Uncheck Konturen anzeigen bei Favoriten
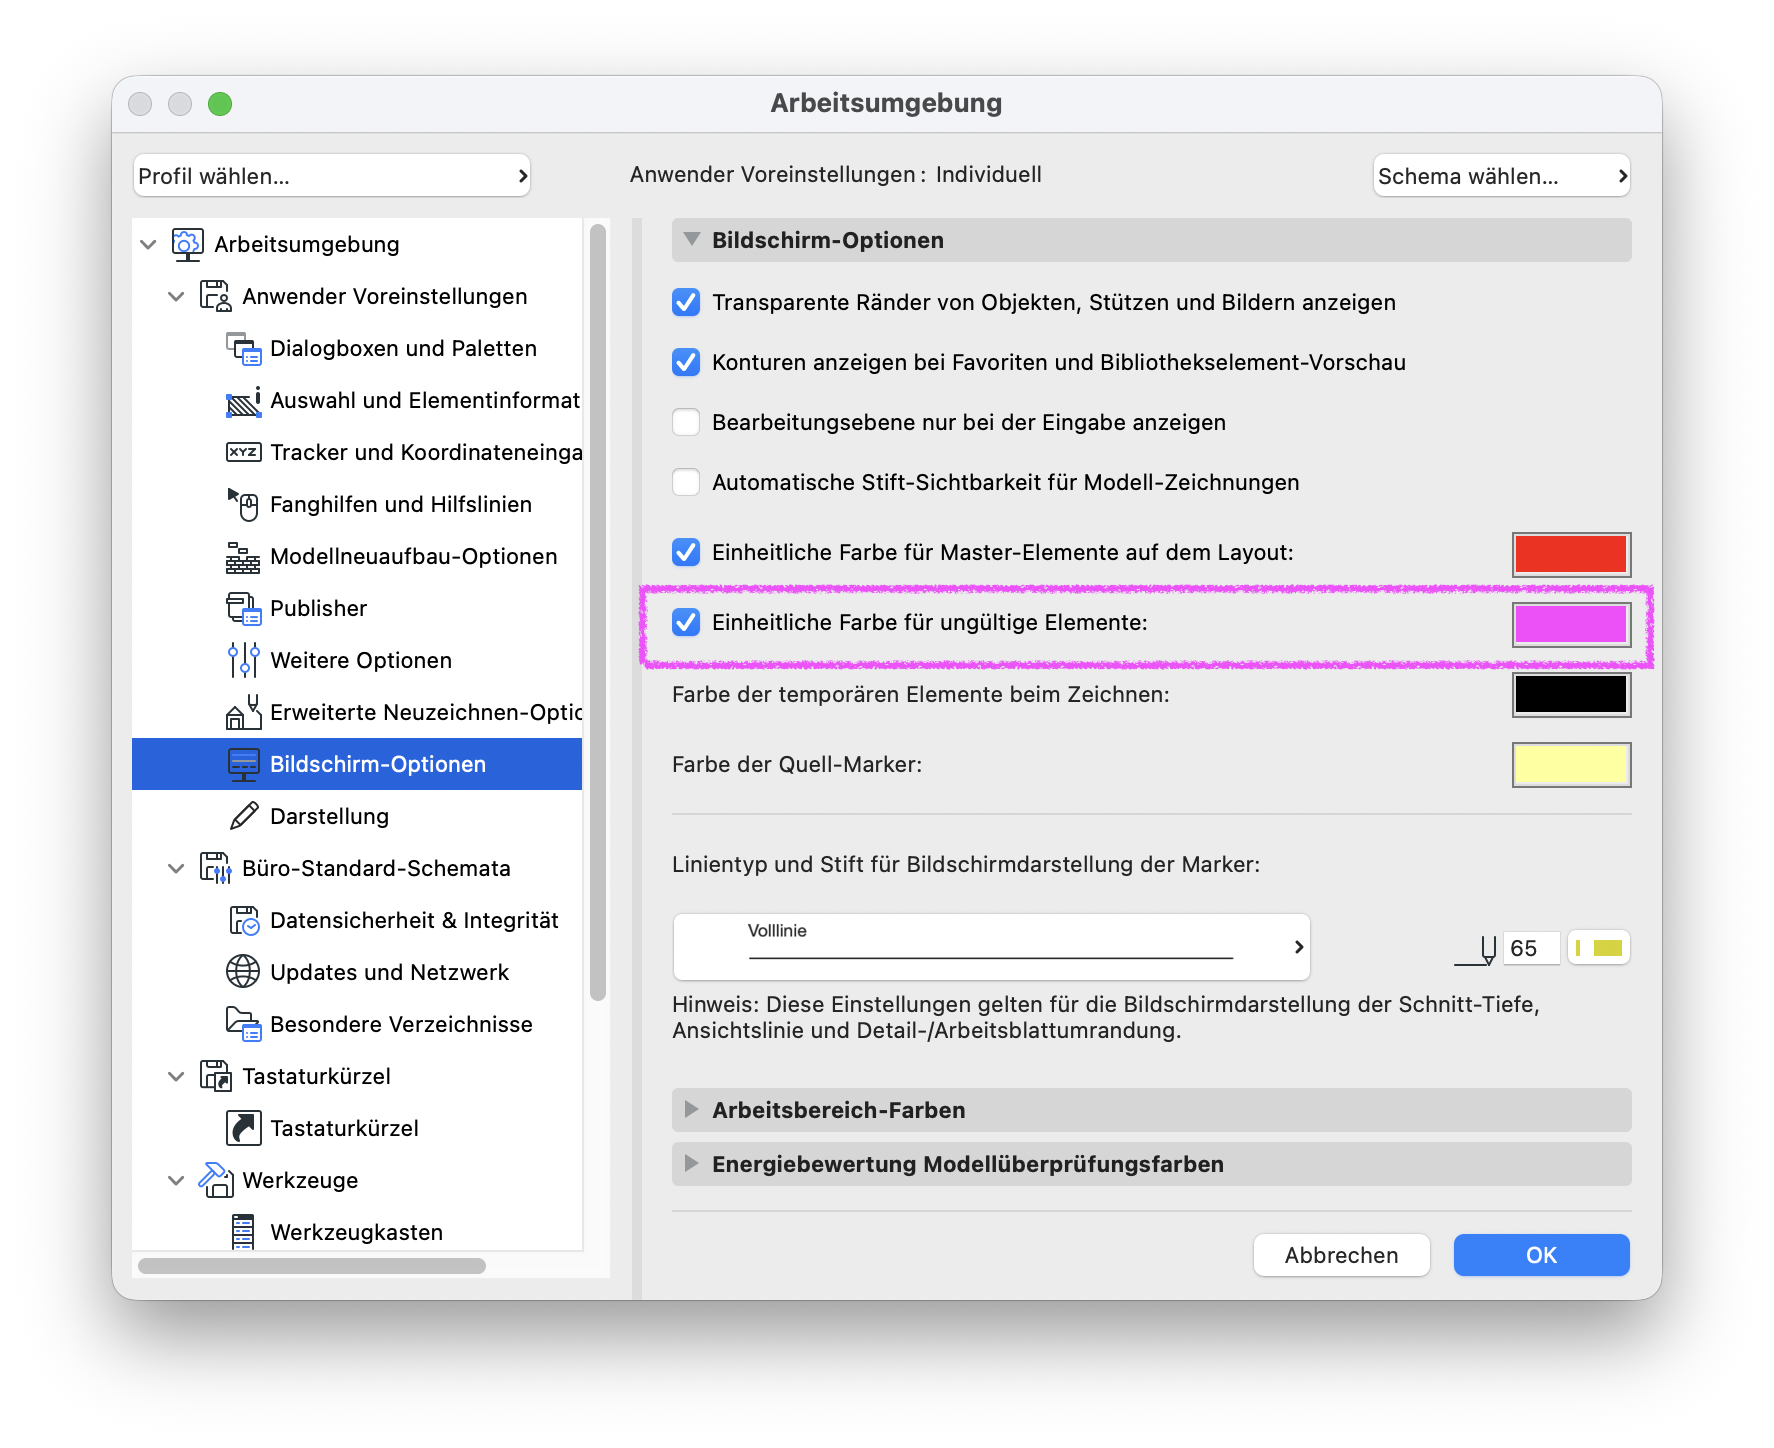1774x1448 pixels. (x=686, y=362)
